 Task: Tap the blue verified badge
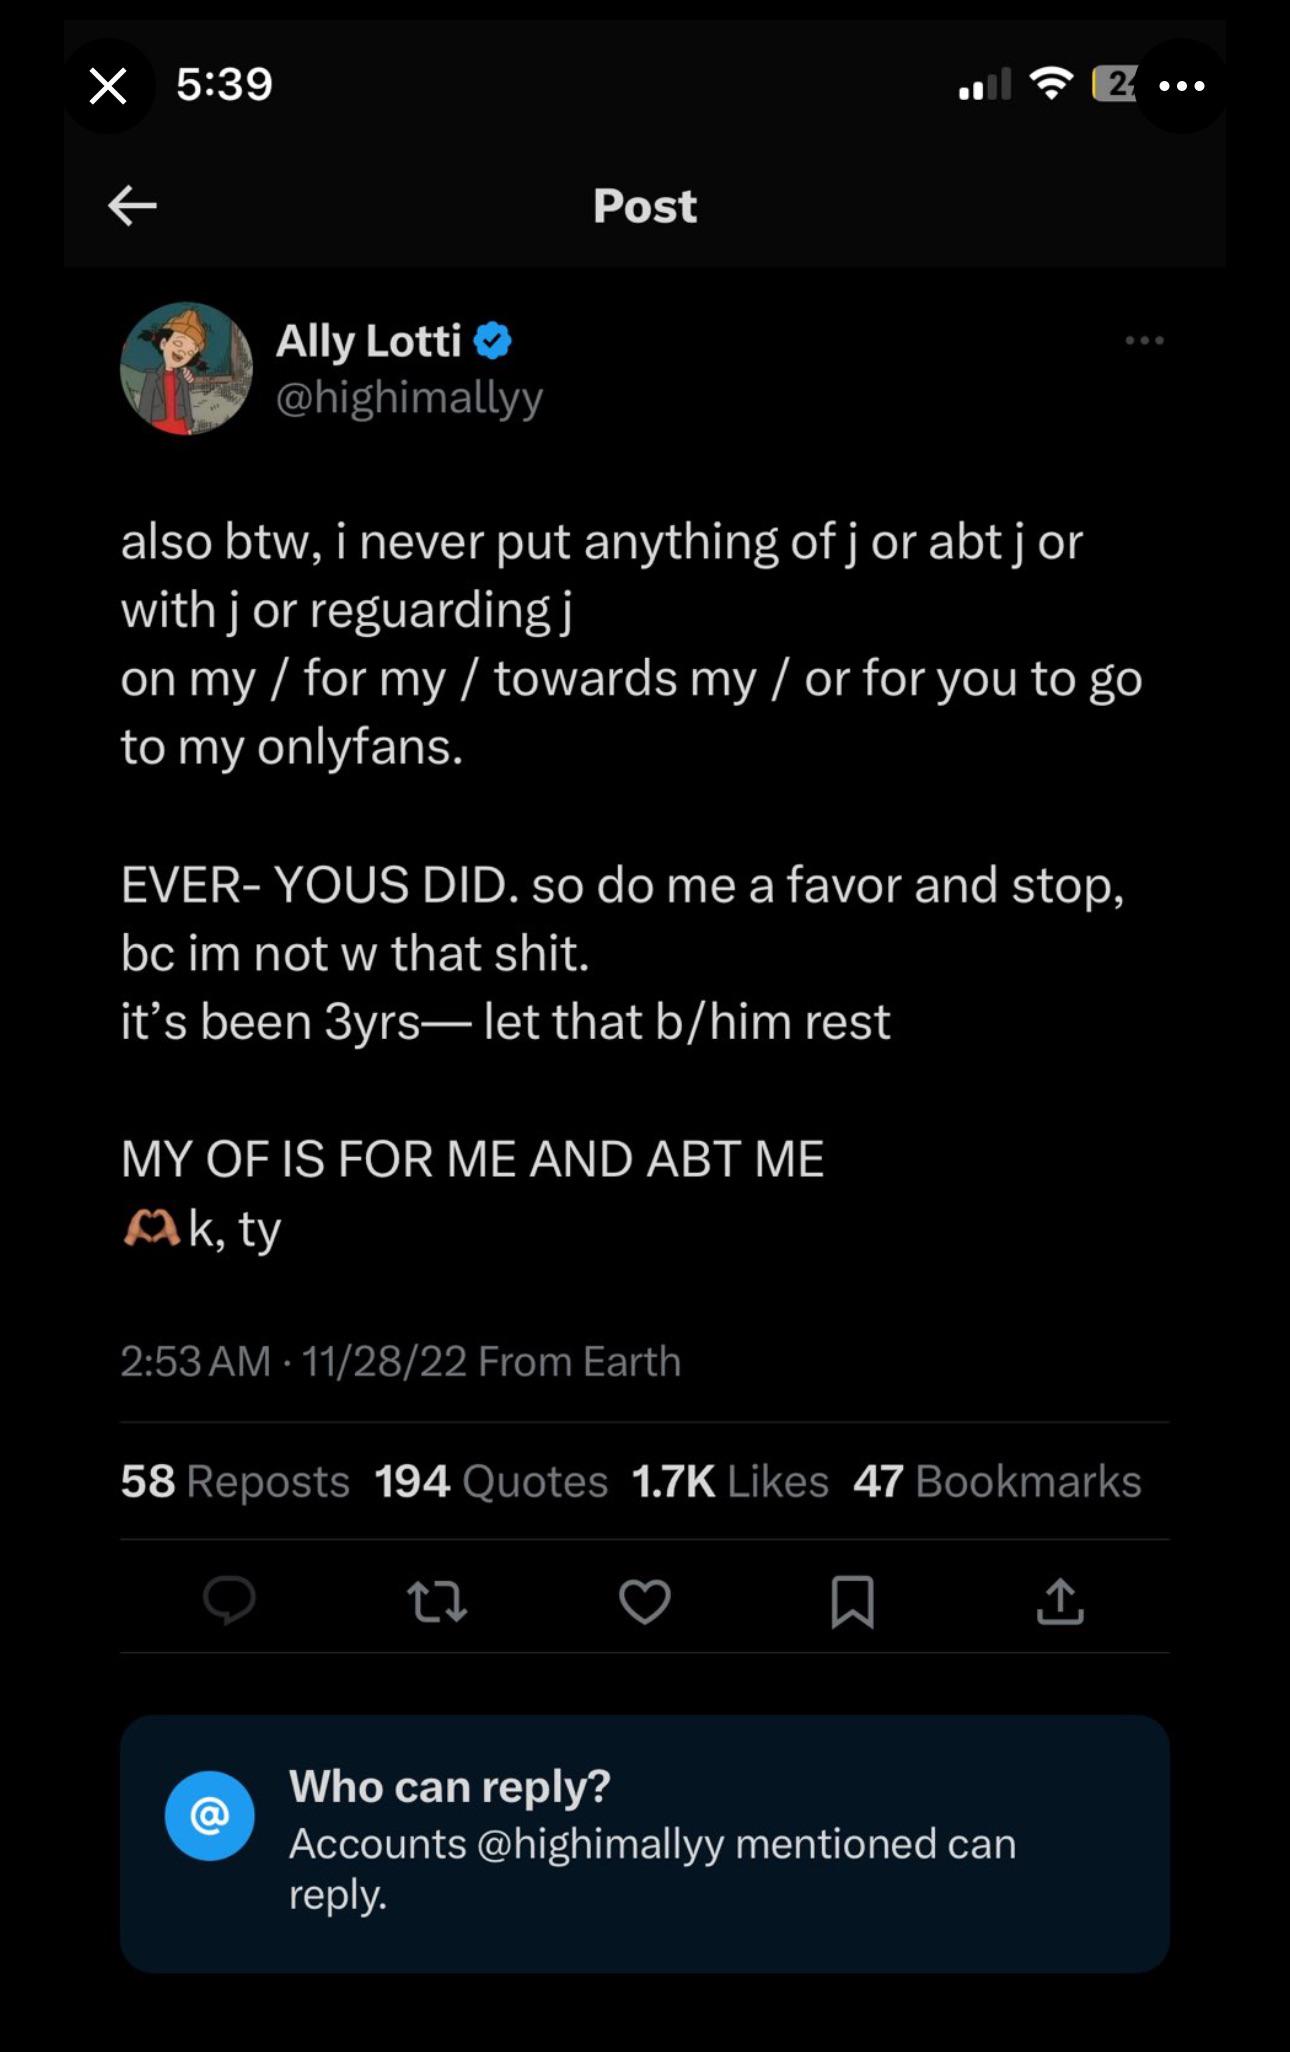[x=492, y=341]
